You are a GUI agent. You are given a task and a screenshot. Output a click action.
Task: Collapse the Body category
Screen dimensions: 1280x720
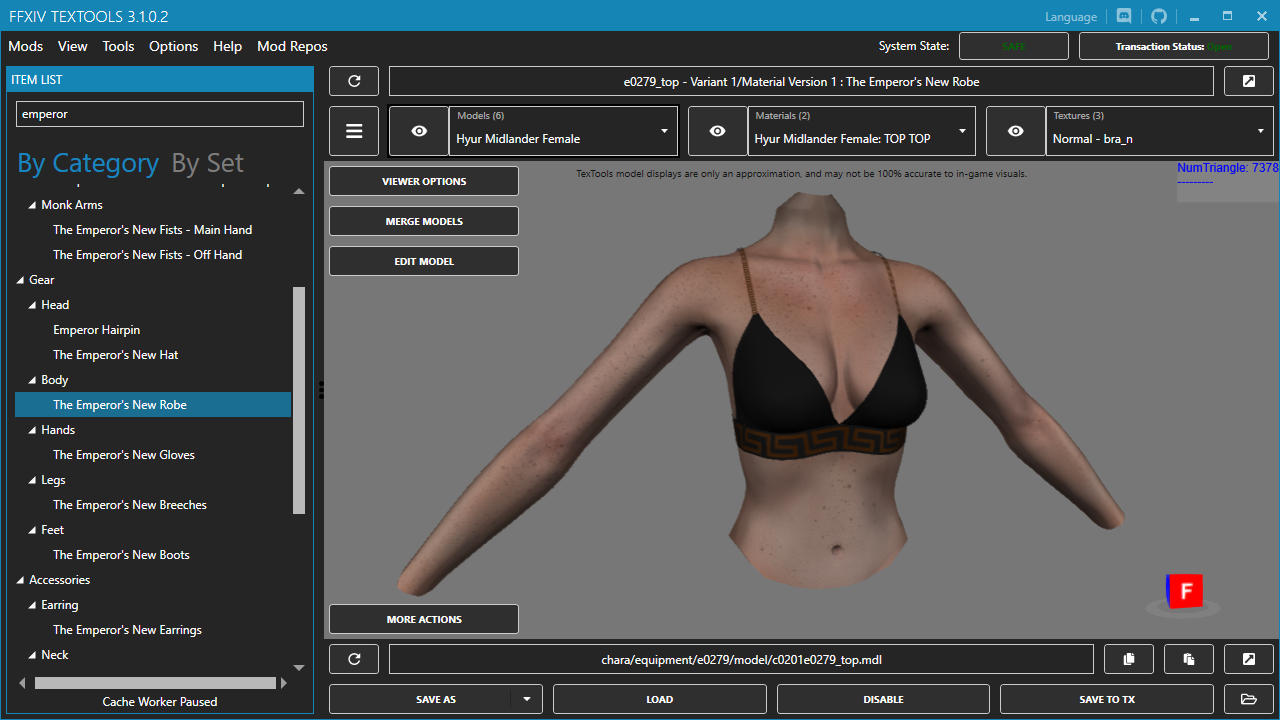33,380
